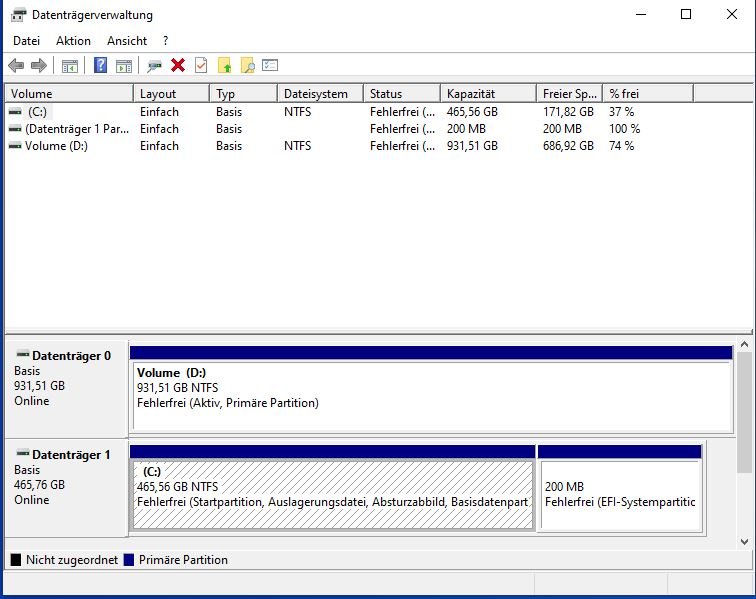The image size is (756, 599).
Task: Sort by the Status column header
Action: click(x=402, y=94)
